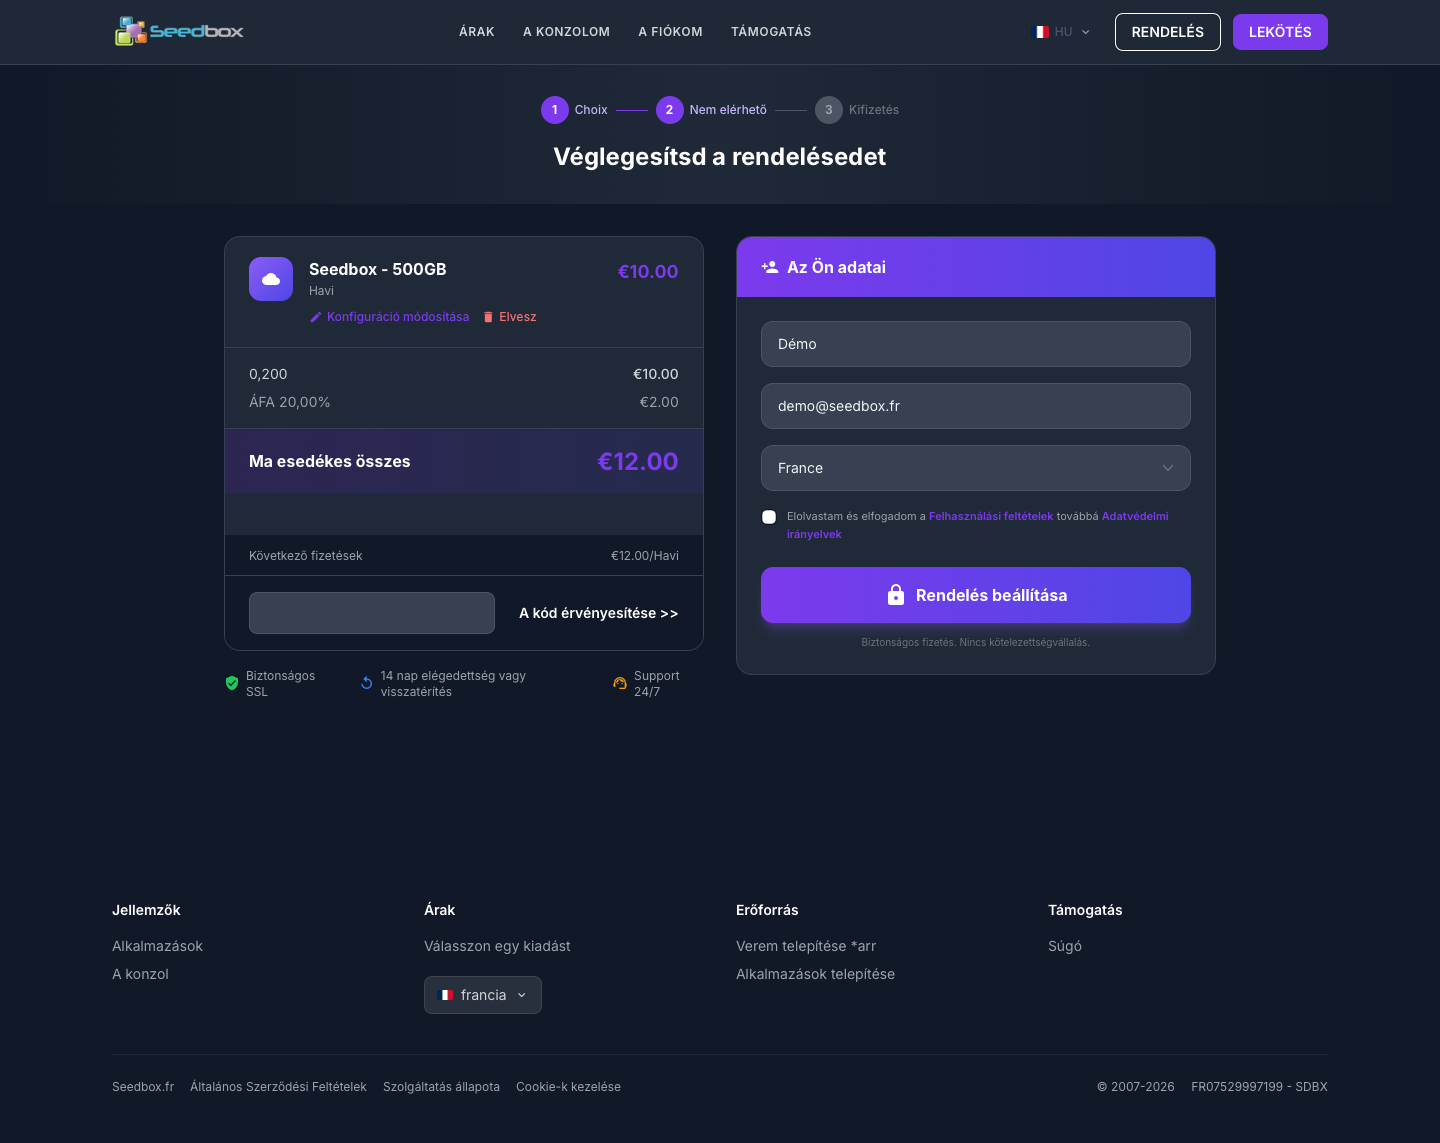
Task: Click the pencil icon for Konfiguráció módosítása
Action: (x=316, y=317)
